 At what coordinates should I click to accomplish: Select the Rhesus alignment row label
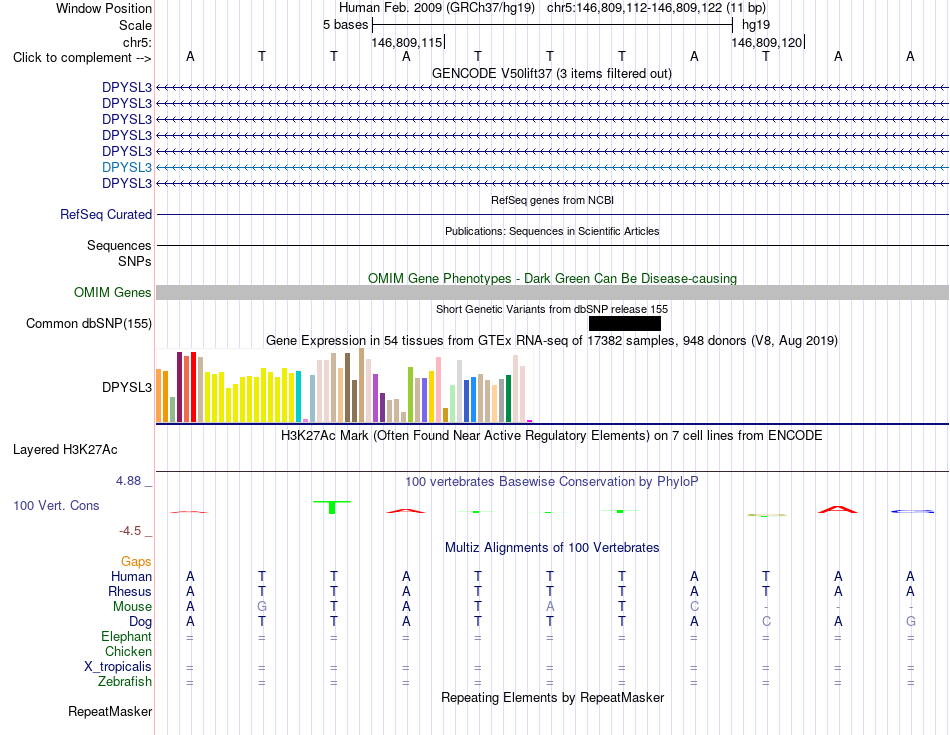tap(130, 591)
